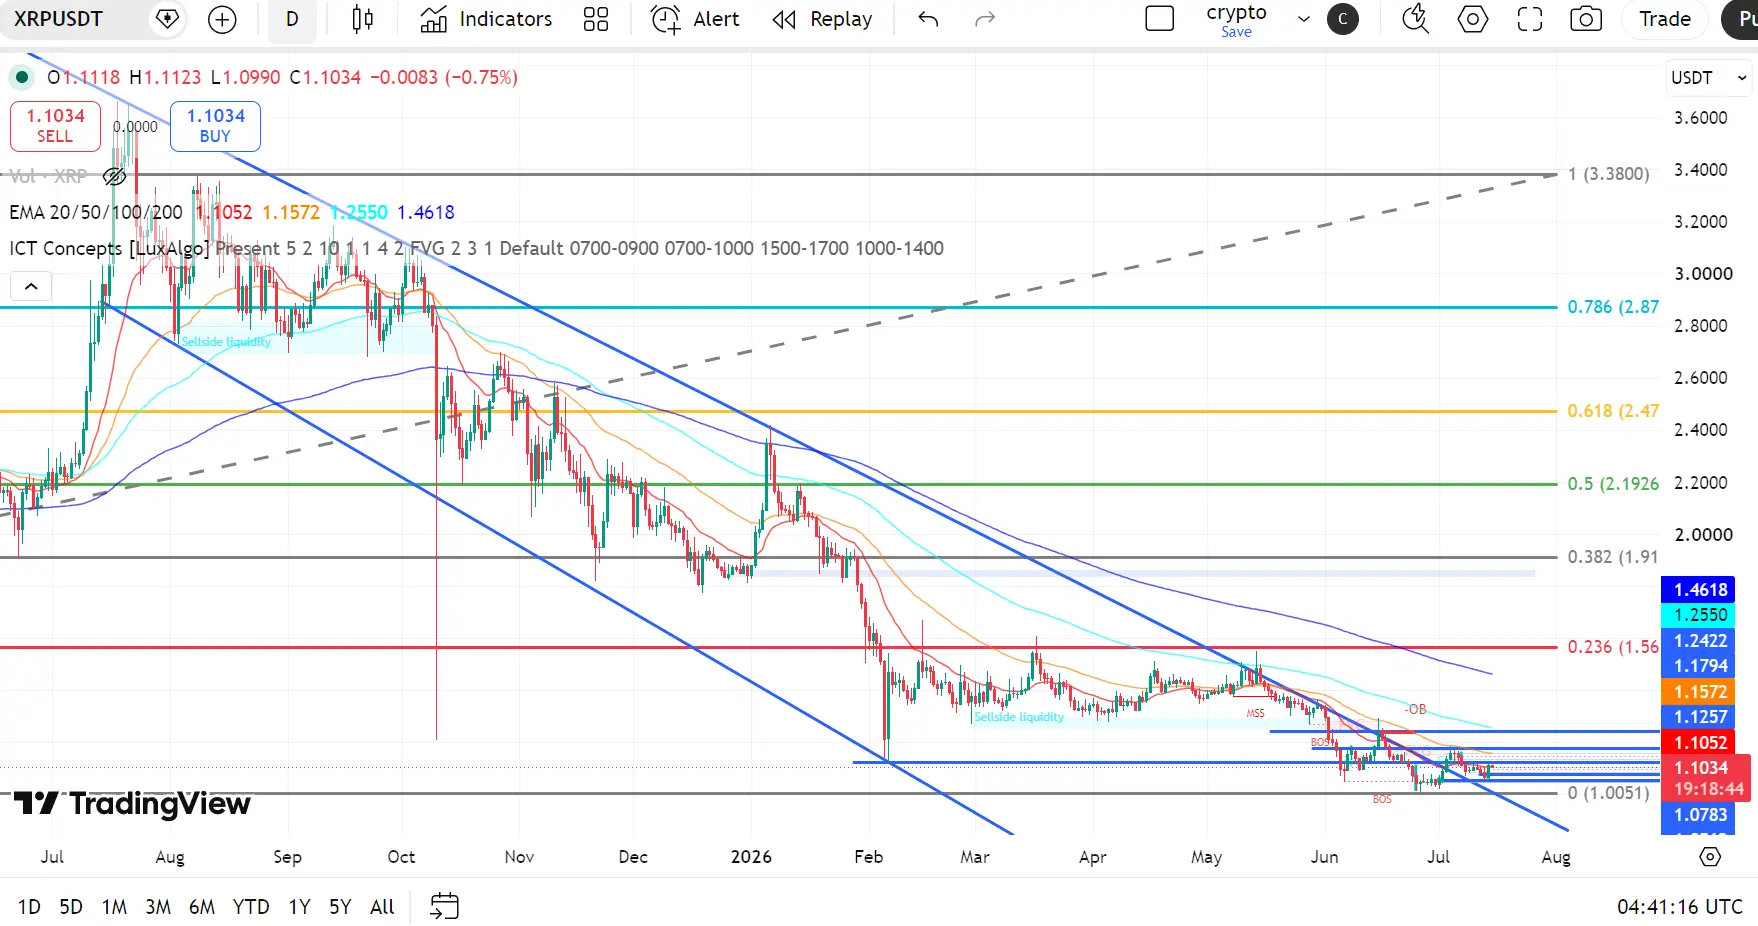Open the candles chart style menu
The height and width of the screenshot is (926, 1758).
click(363, 19)
